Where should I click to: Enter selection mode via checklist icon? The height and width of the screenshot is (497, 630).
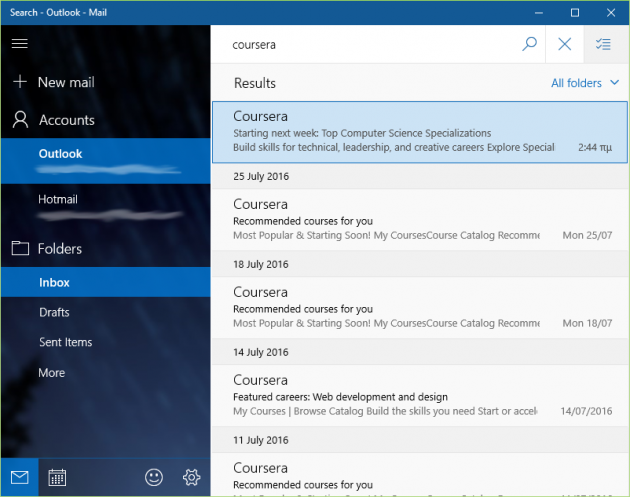pos(603,44)
